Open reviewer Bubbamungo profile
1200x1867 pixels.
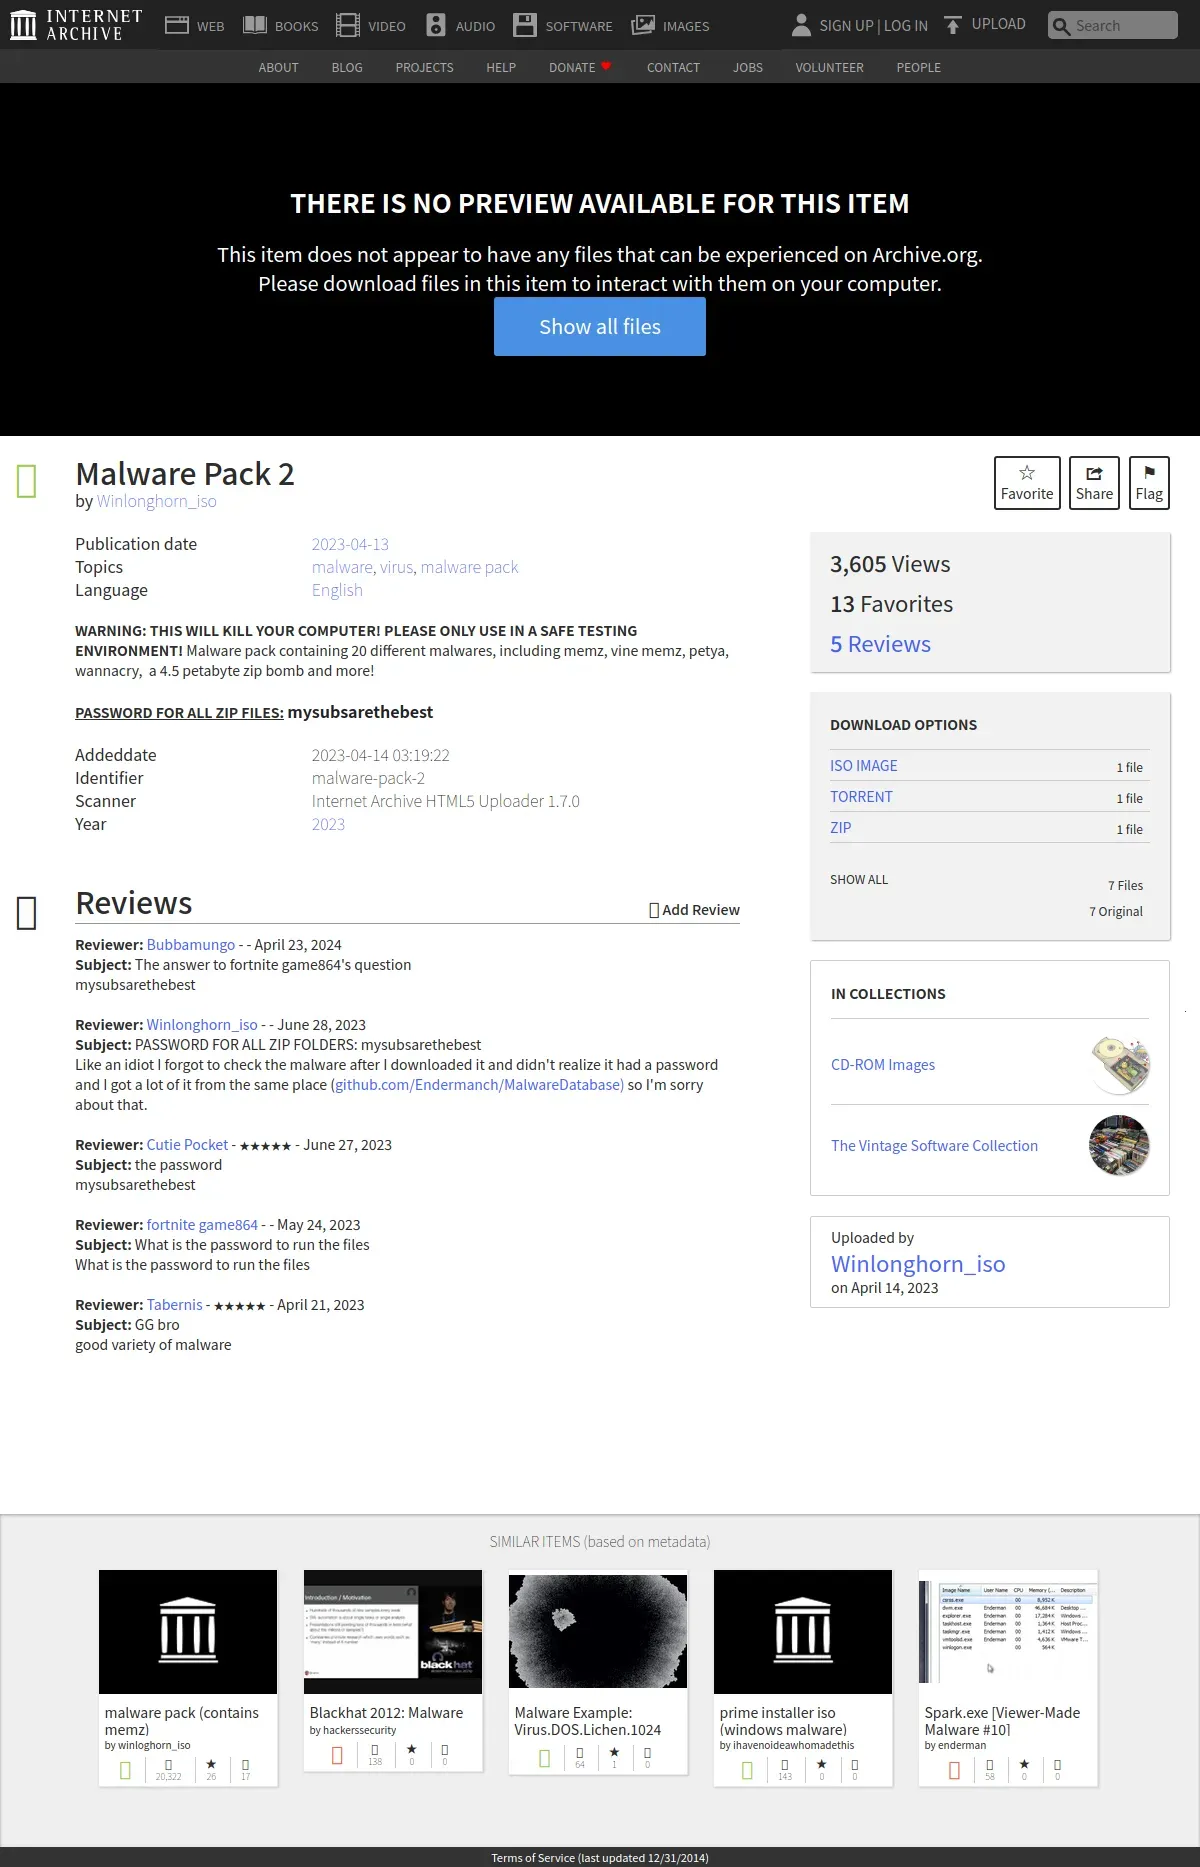[191, 945]
